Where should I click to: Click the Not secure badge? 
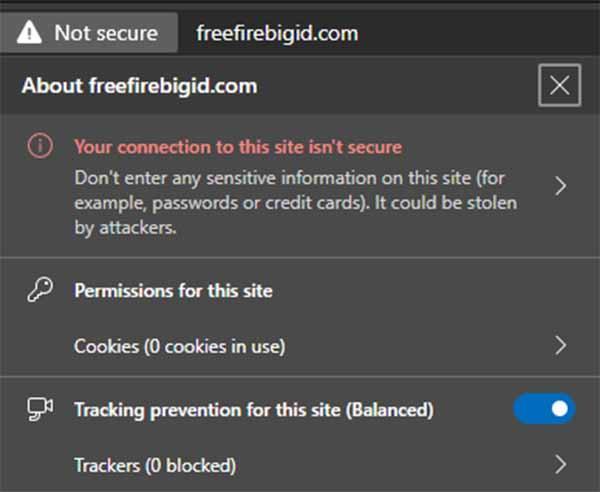89,33
